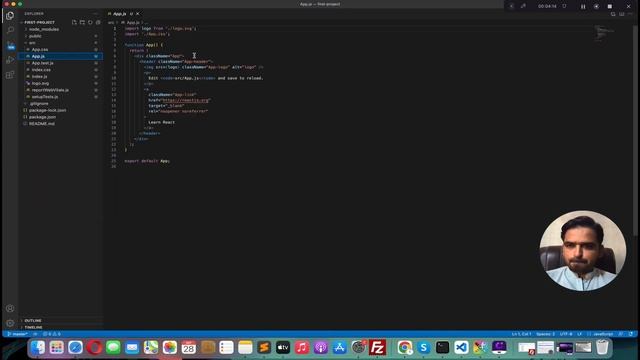Viewport: 640px width, 360px height.
Task: Close the recording toolbar
Action: pyautogui.click(x=629, y=7)
